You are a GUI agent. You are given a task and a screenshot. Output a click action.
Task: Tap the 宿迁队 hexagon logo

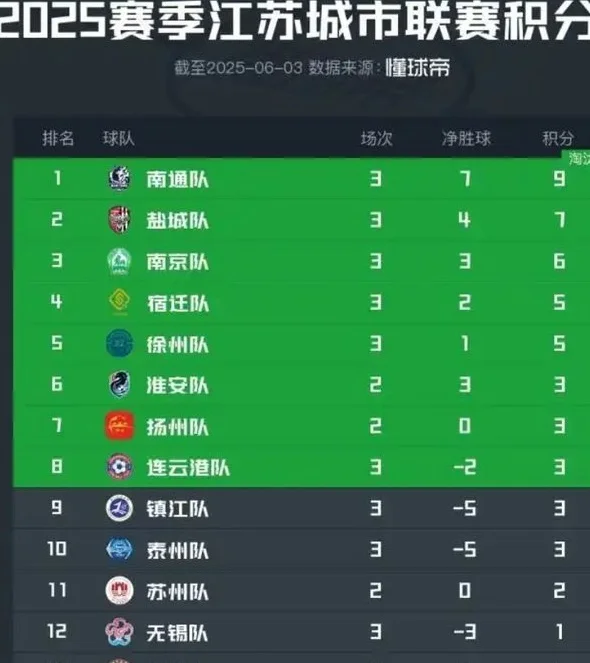[x=119, y=302]
